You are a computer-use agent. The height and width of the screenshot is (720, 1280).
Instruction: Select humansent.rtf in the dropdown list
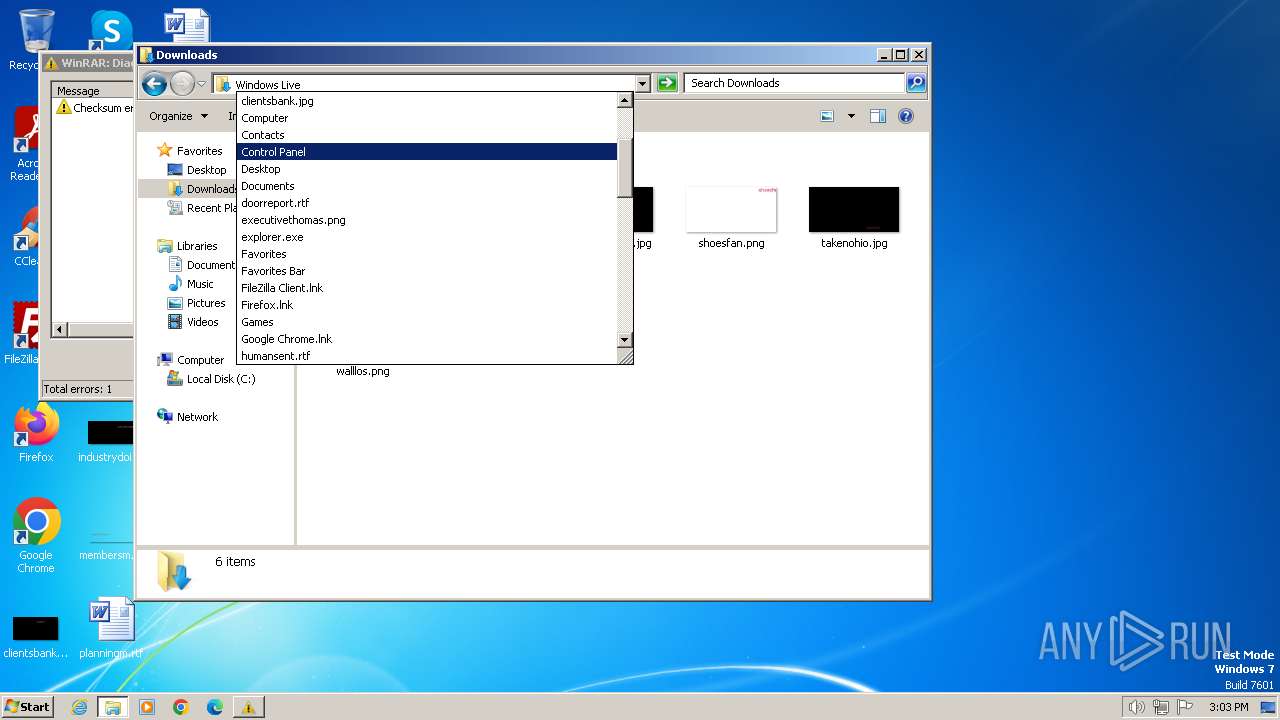427,356
